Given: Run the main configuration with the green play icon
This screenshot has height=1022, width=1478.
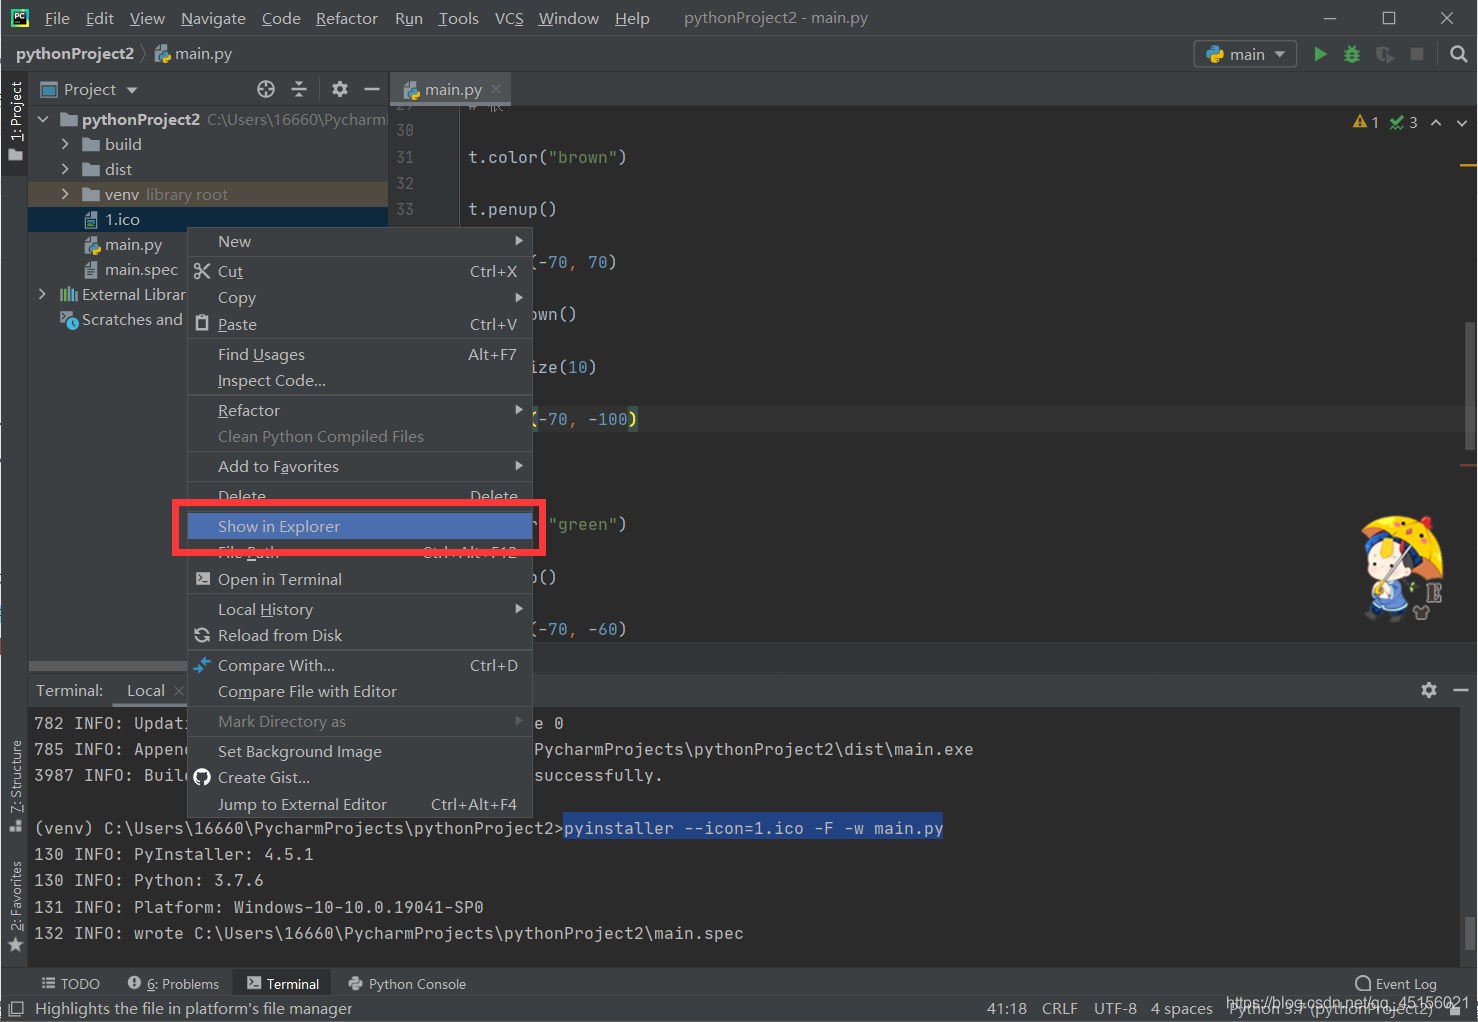Looking at the screenshot, I should click(x=1320, y=54).
